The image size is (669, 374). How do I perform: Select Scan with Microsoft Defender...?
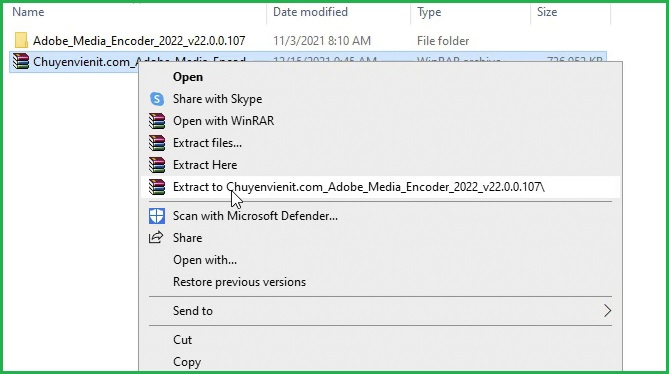tap(380, 216)
